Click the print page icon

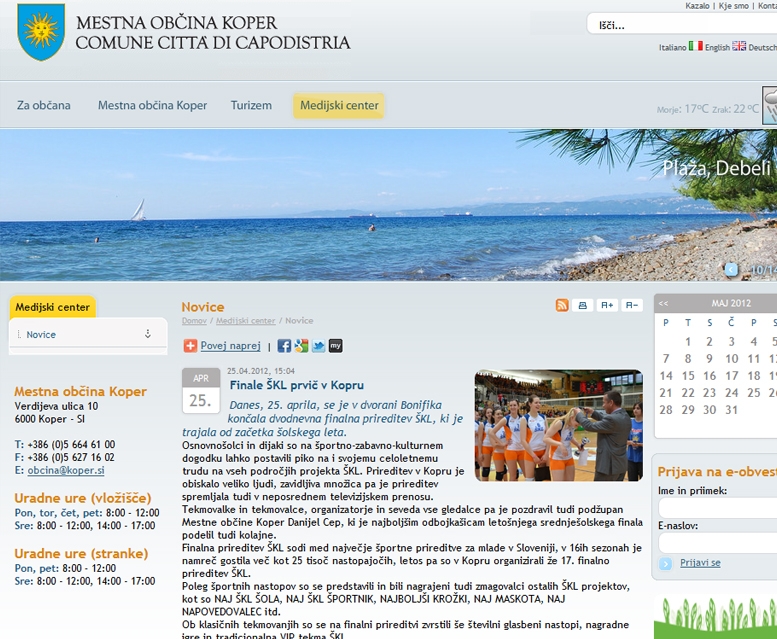point(583,305)
